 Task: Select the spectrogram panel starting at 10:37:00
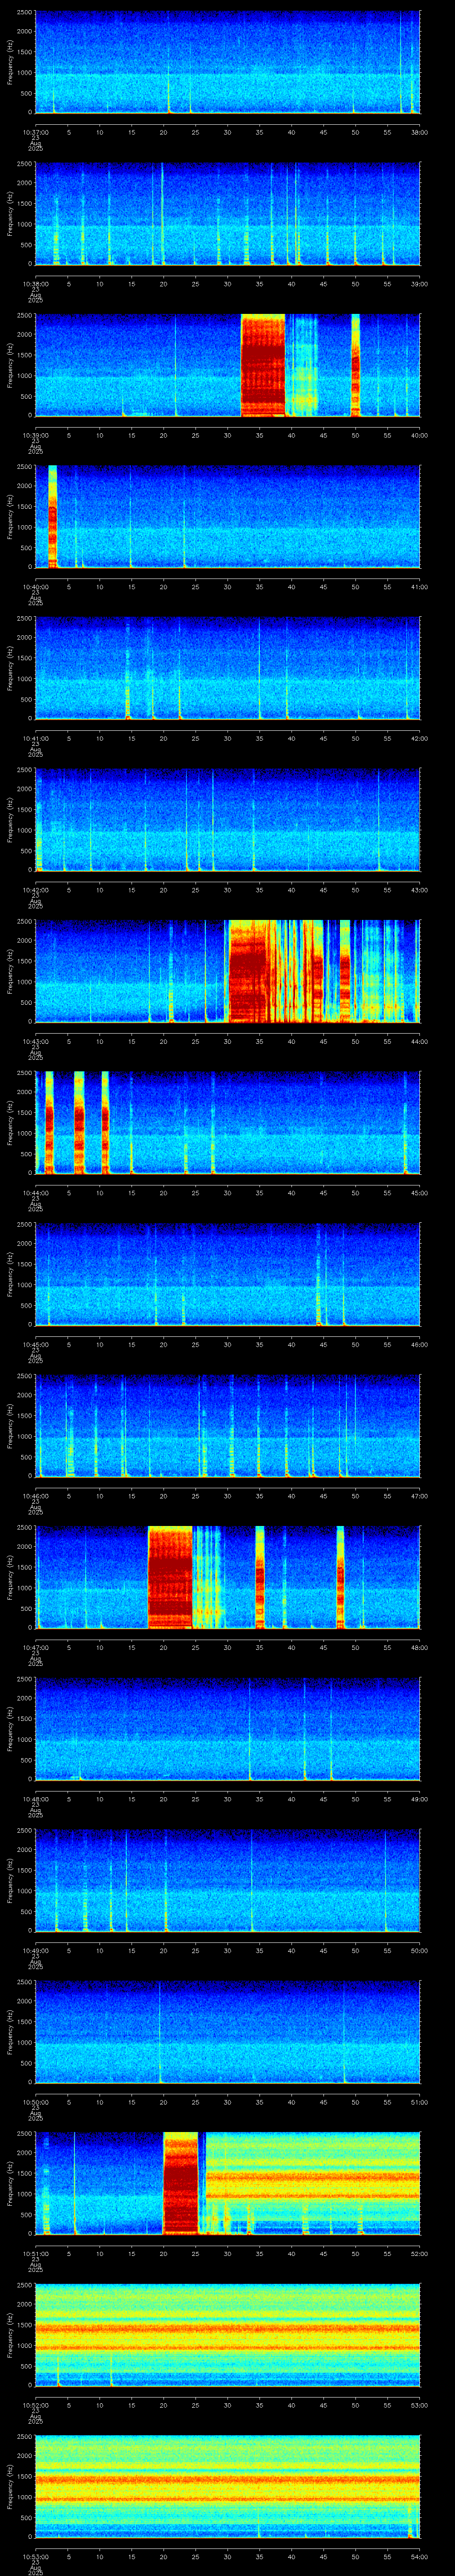227,62
